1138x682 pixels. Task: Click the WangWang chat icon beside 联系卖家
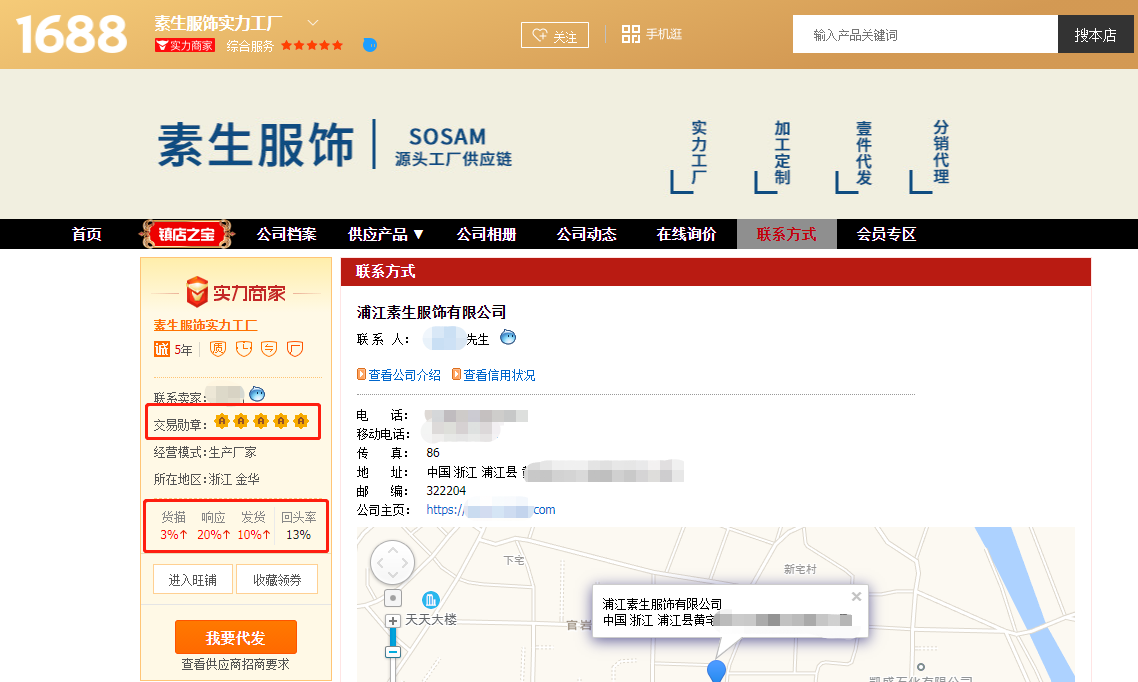pos(257,394)
